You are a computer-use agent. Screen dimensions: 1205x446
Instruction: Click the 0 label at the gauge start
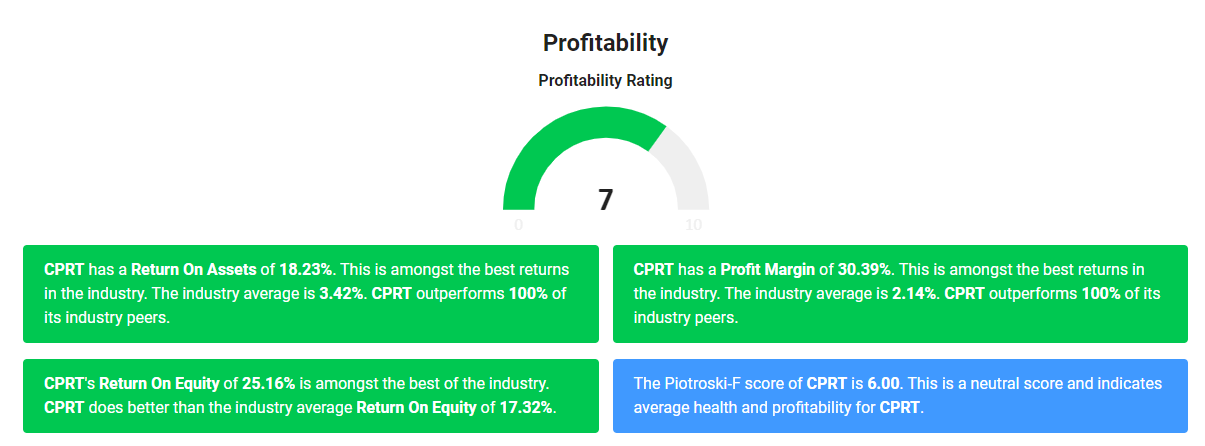(x=518, y=225)
